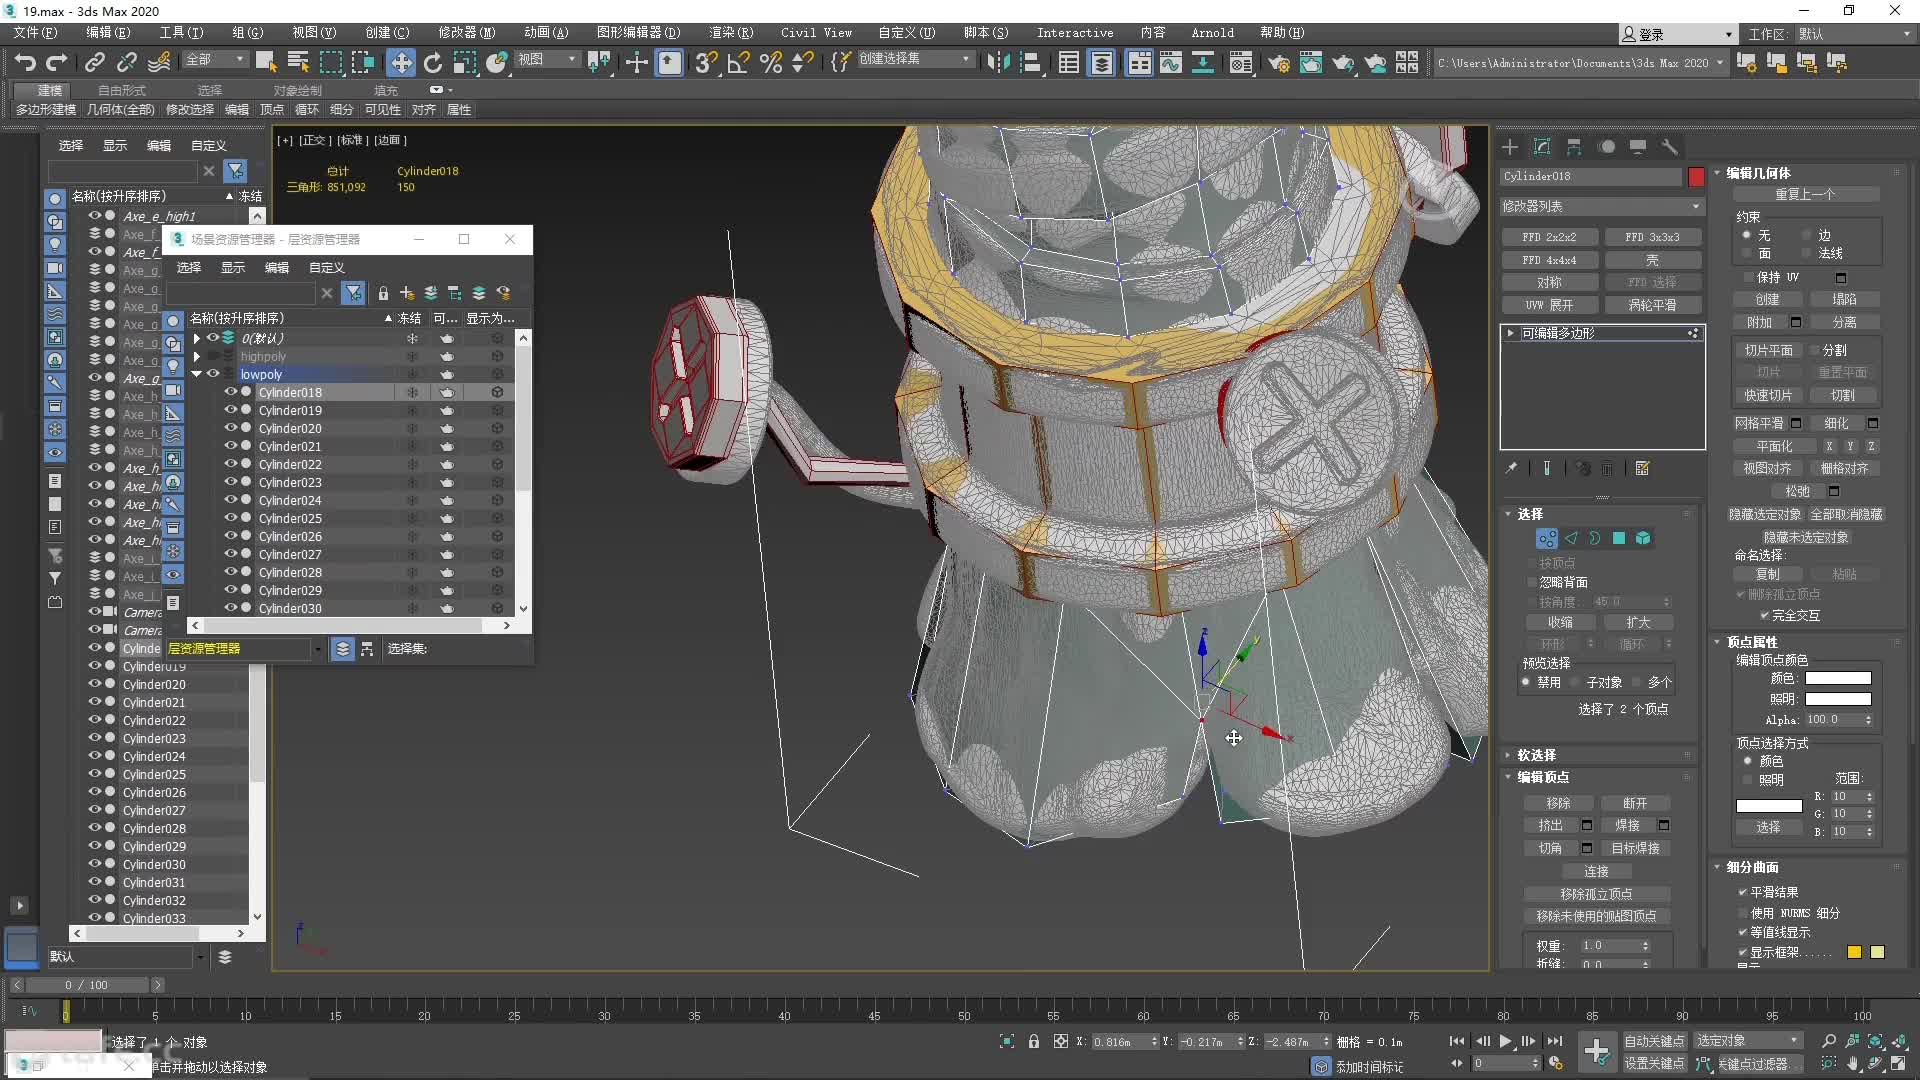Click the Redo arrow in the main toolbar
1920x1080 pixels.
[x=57, y=63]
